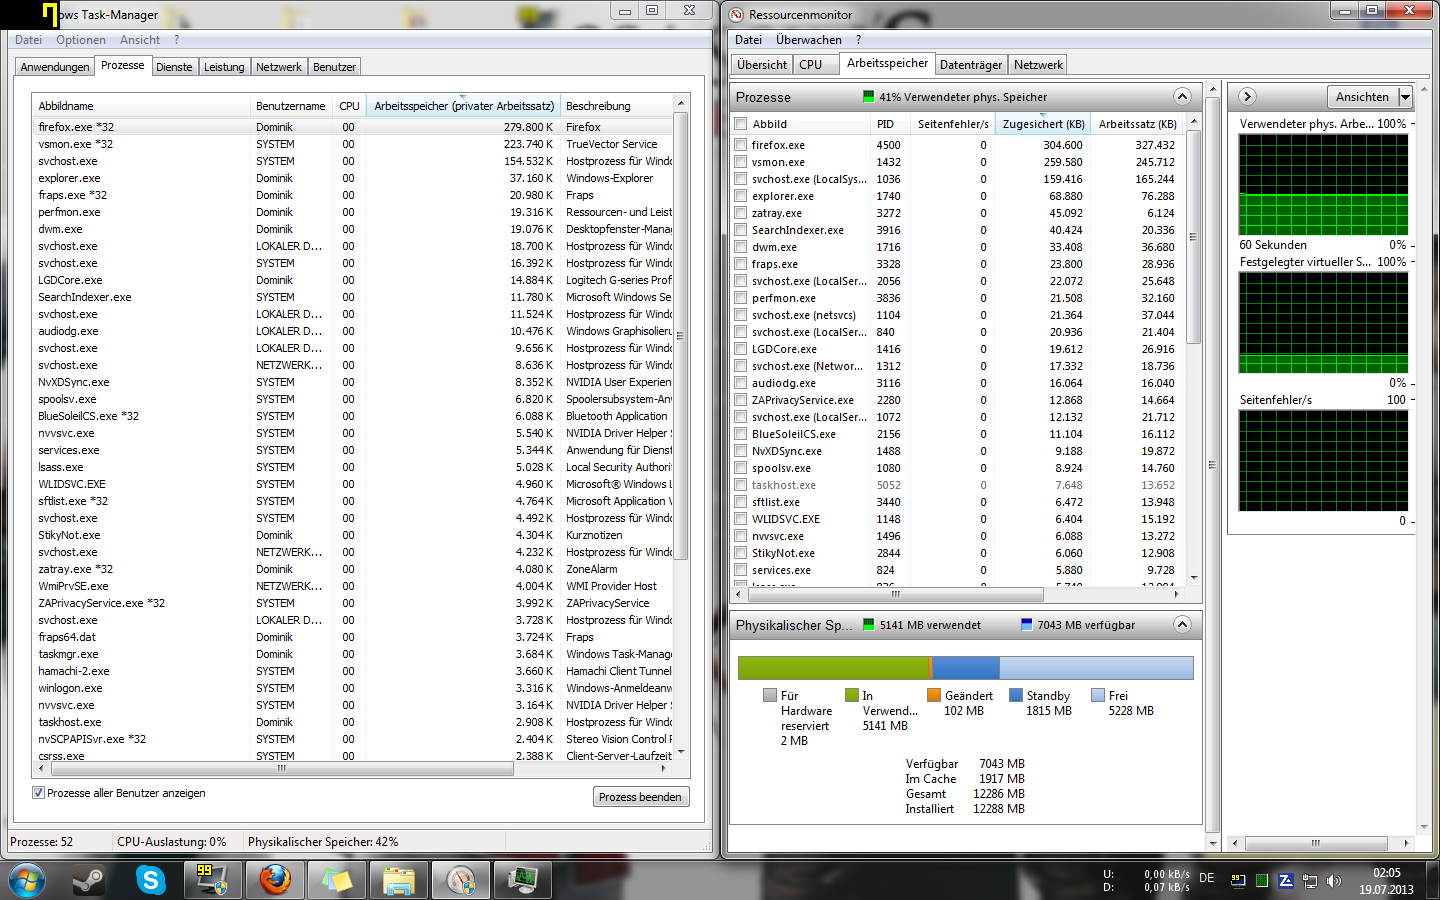Switch to Dienste tab
Image resolution: width=1440 pixels, height=900 pixels.
coord(174,67)
